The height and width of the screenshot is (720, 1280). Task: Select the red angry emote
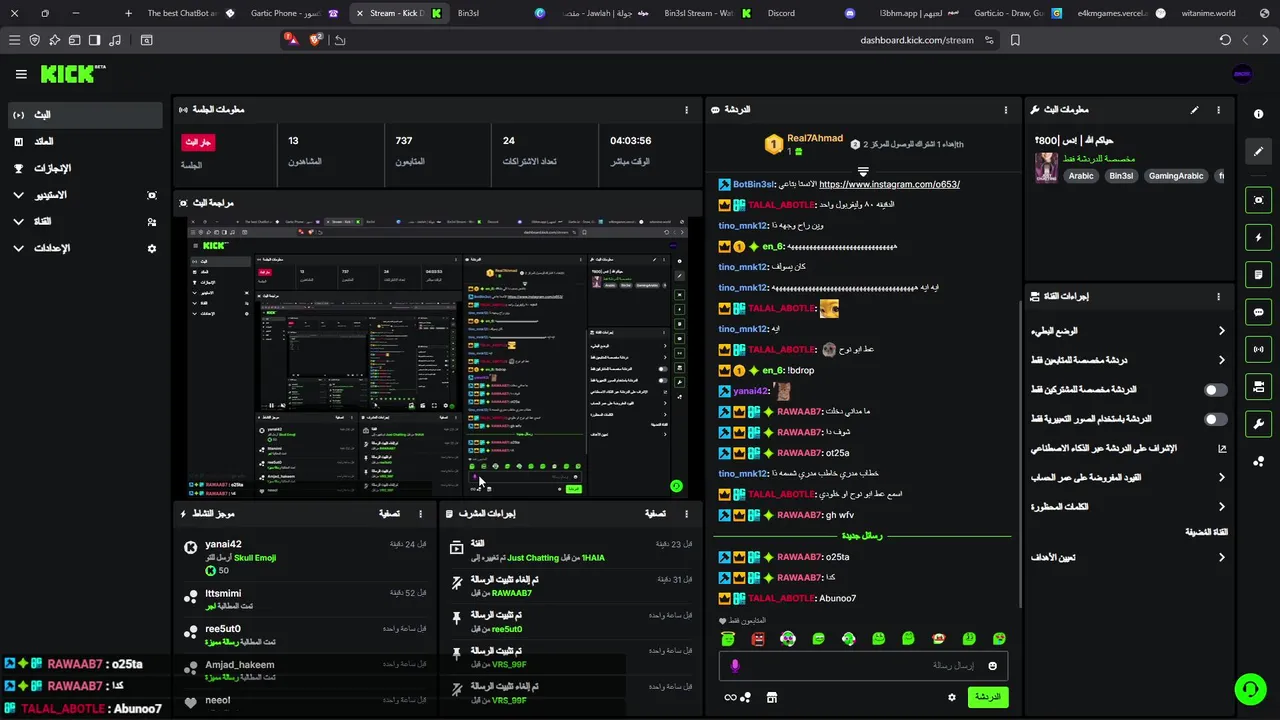pyautogui.click(x=758, y=638)
